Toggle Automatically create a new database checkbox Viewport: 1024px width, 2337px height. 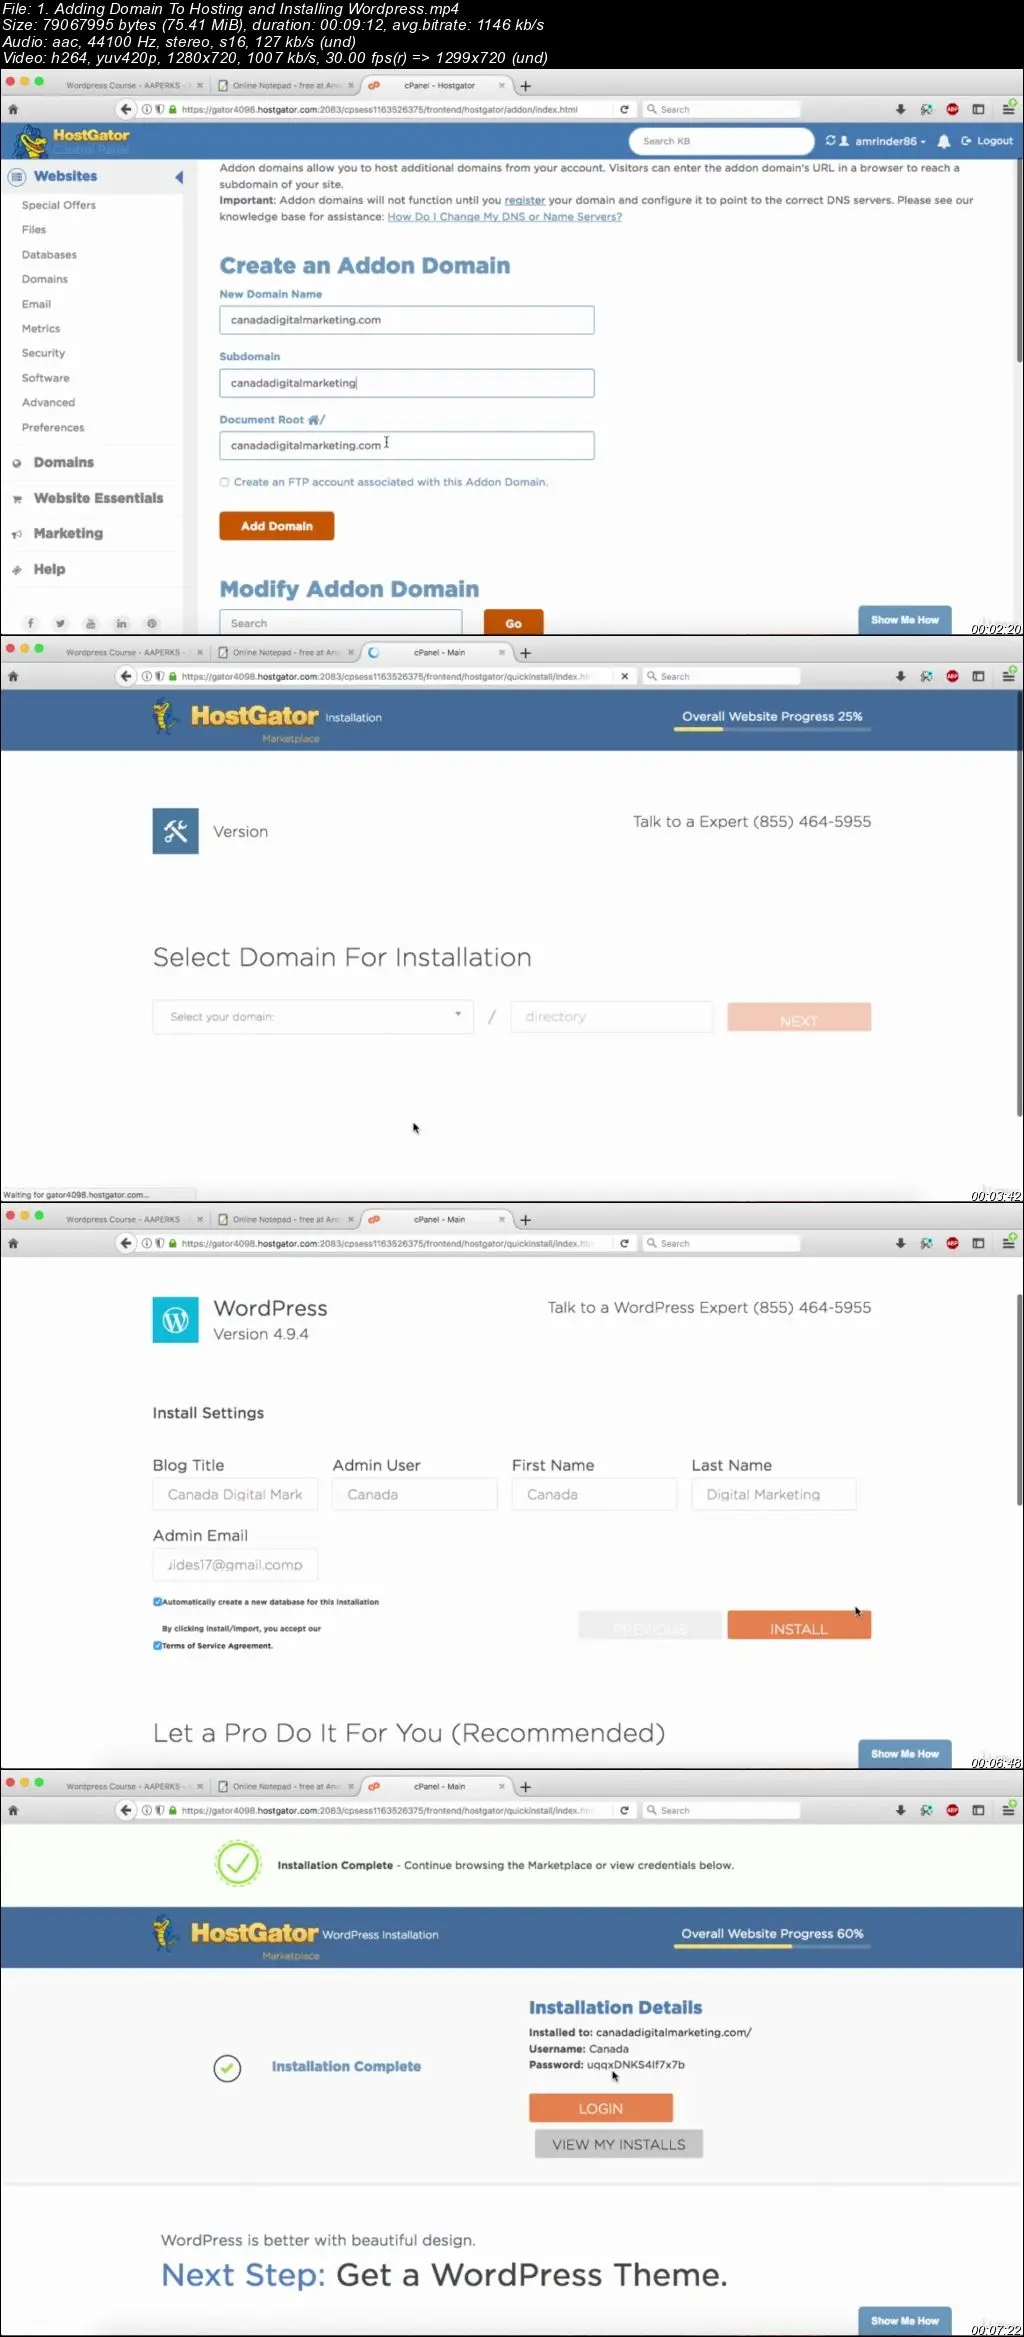[x=157, y=1601]
